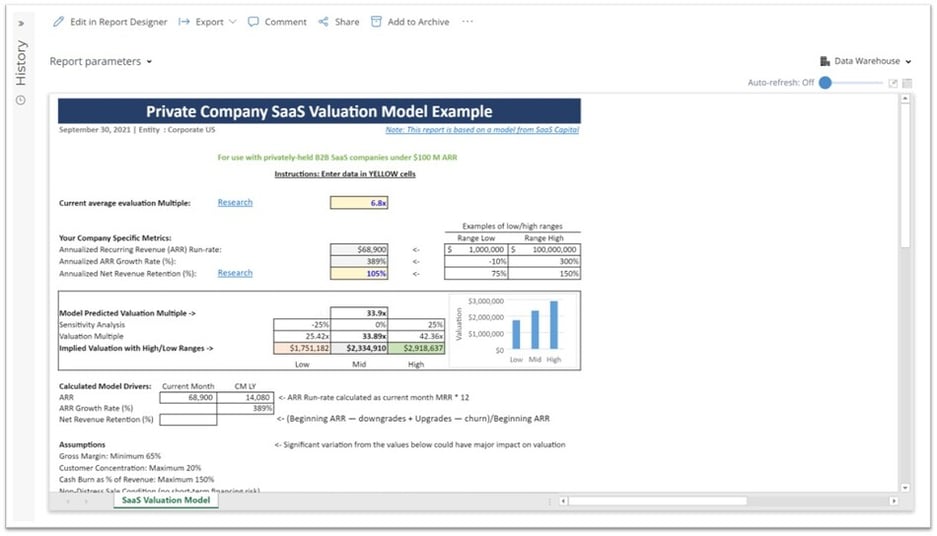Select the 389% ARR growth rate cell
The height and width of the screenshot is (536, 937).
pyautogui.click(x=359, y=262)
